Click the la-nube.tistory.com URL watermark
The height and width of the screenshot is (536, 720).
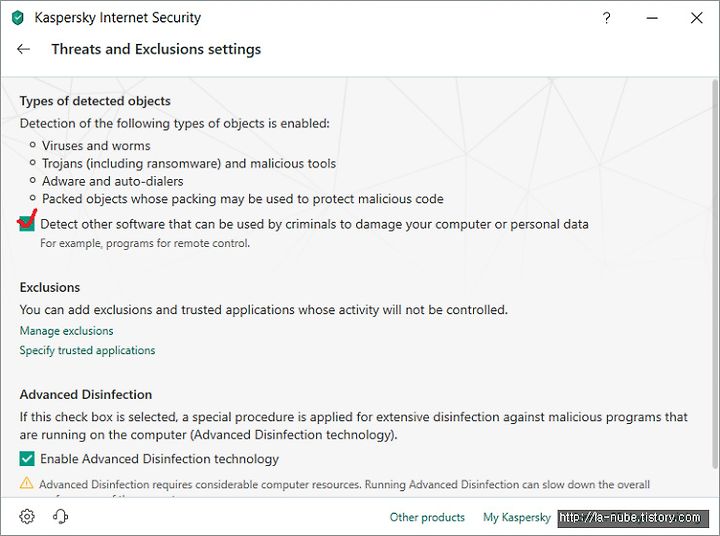[x=633, y=518]
